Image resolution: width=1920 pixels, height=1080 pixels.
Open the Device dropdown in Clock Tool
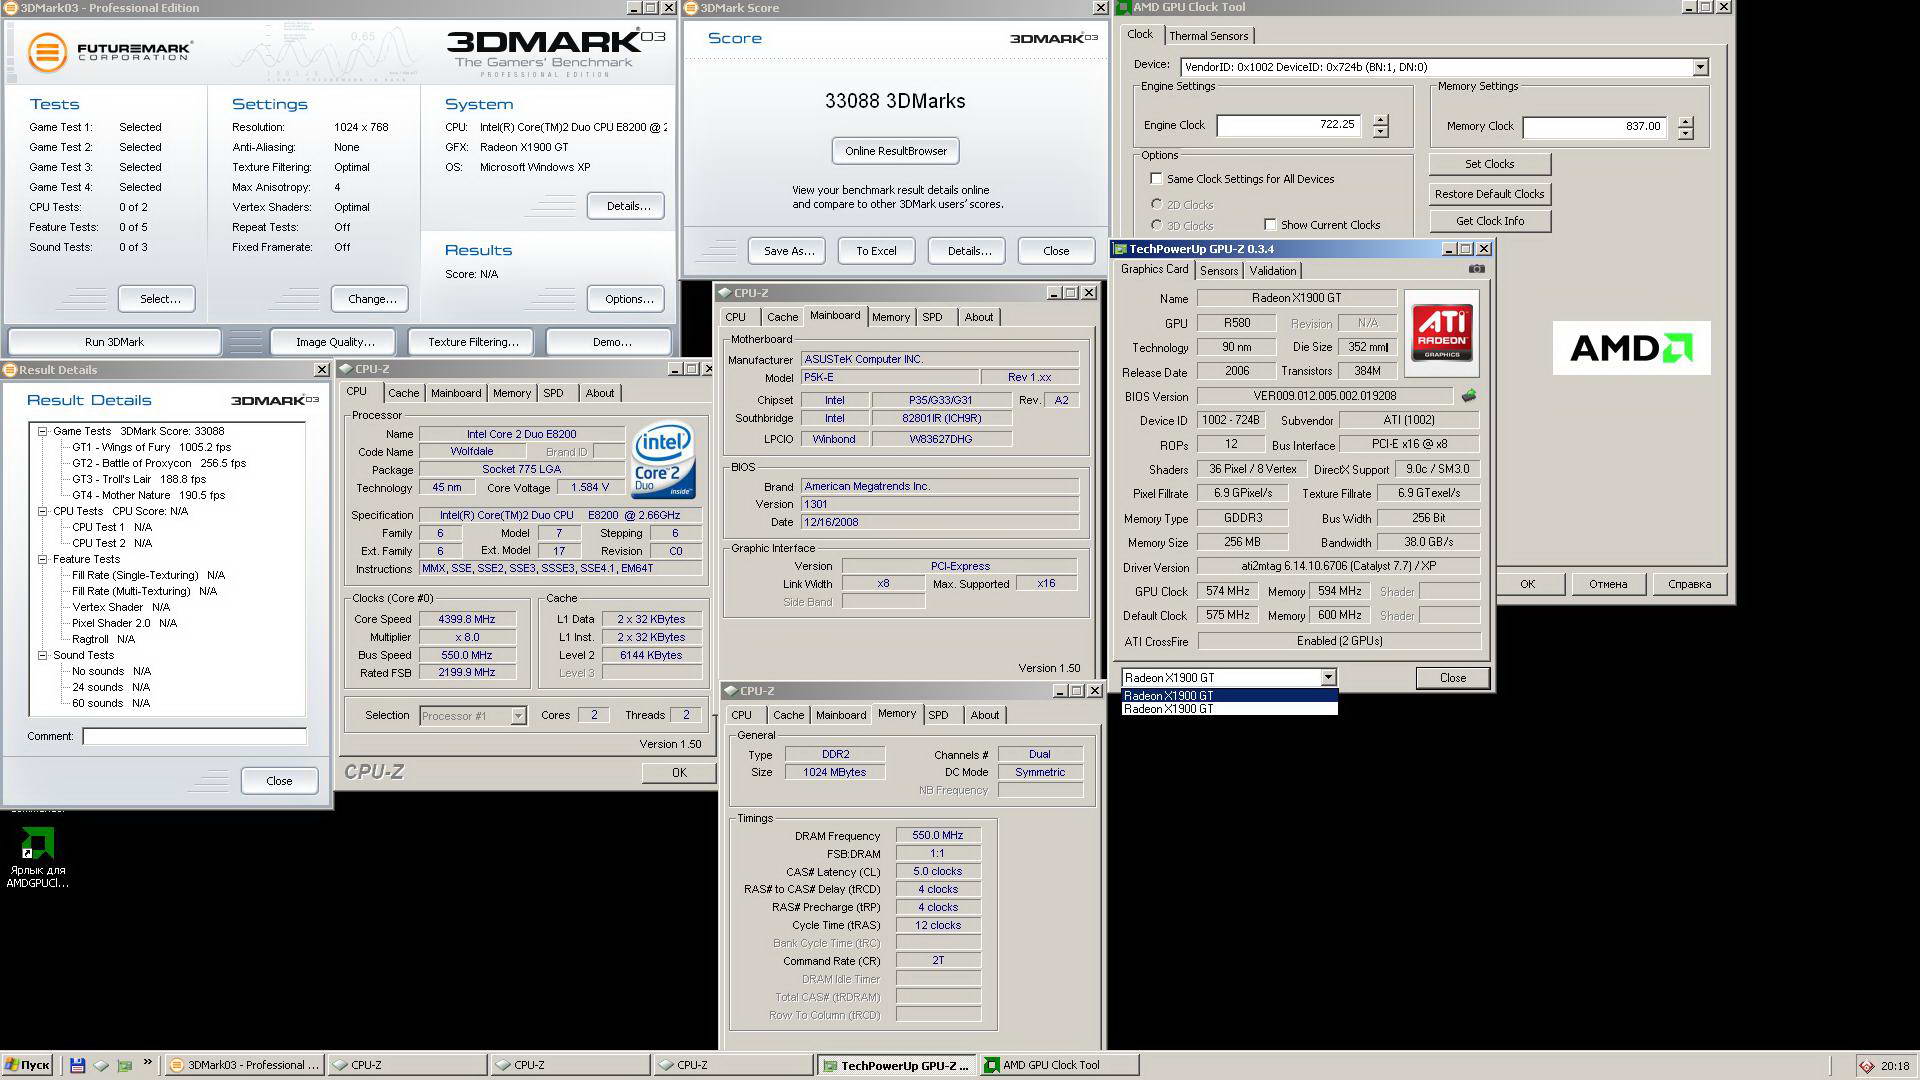tap(1700, 67)
